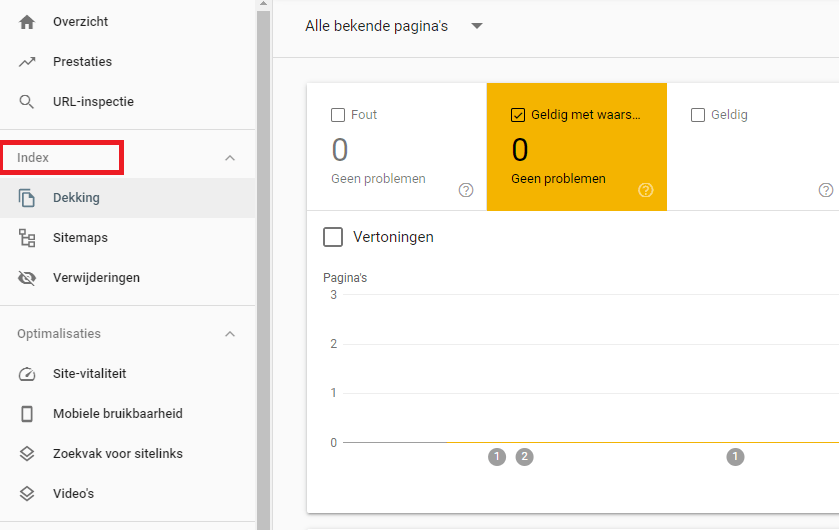839x530 pixels.
Task: Click the Overzicht home icon
Action: pos(27,22)
